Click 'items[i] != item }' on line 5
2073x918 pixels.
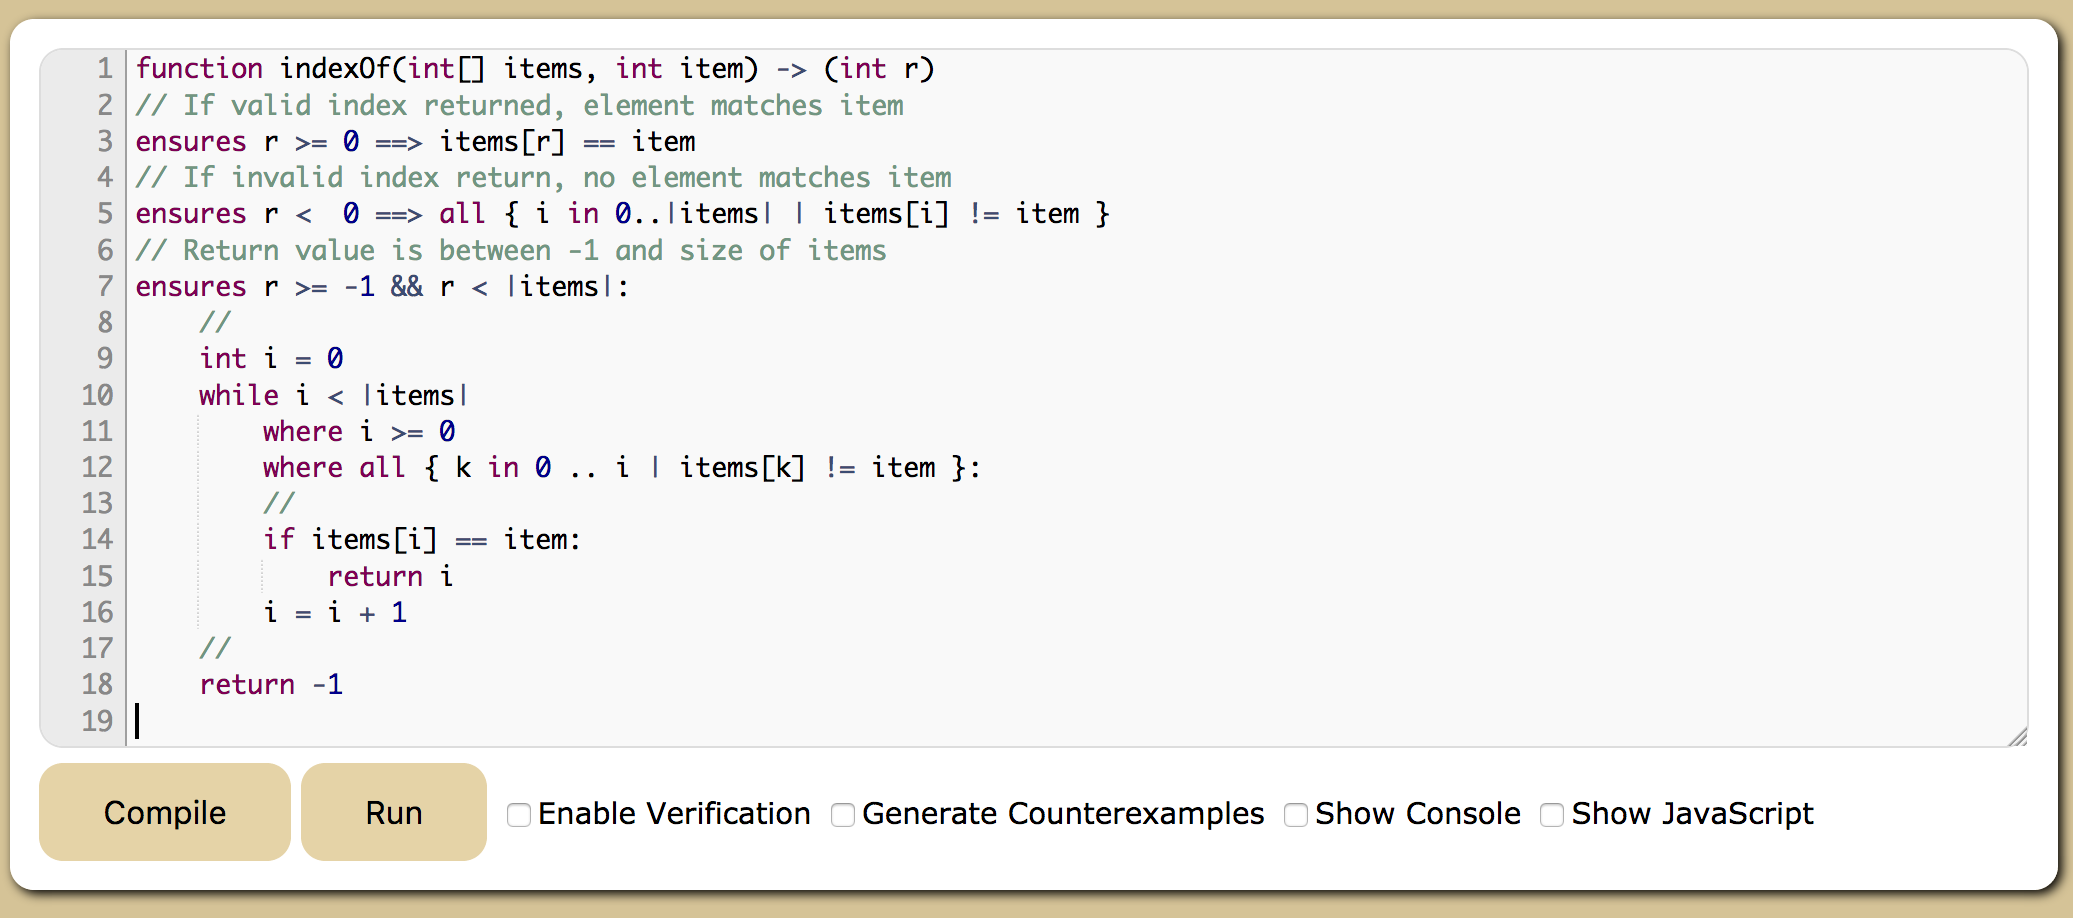[x=967, y=213]
